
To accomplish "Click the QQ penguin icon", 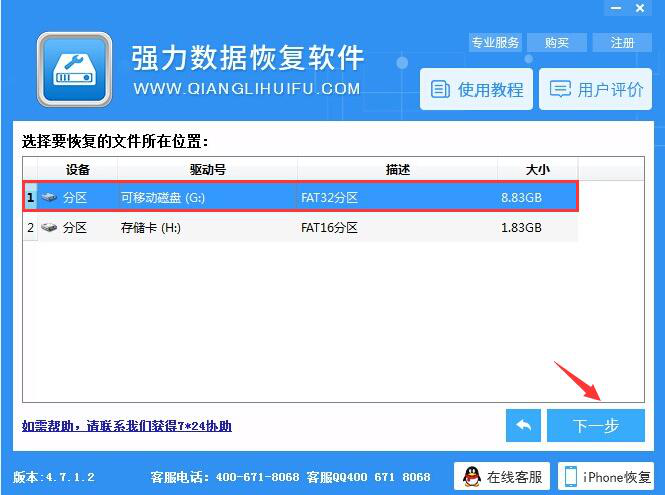I will tap(471, 477).
